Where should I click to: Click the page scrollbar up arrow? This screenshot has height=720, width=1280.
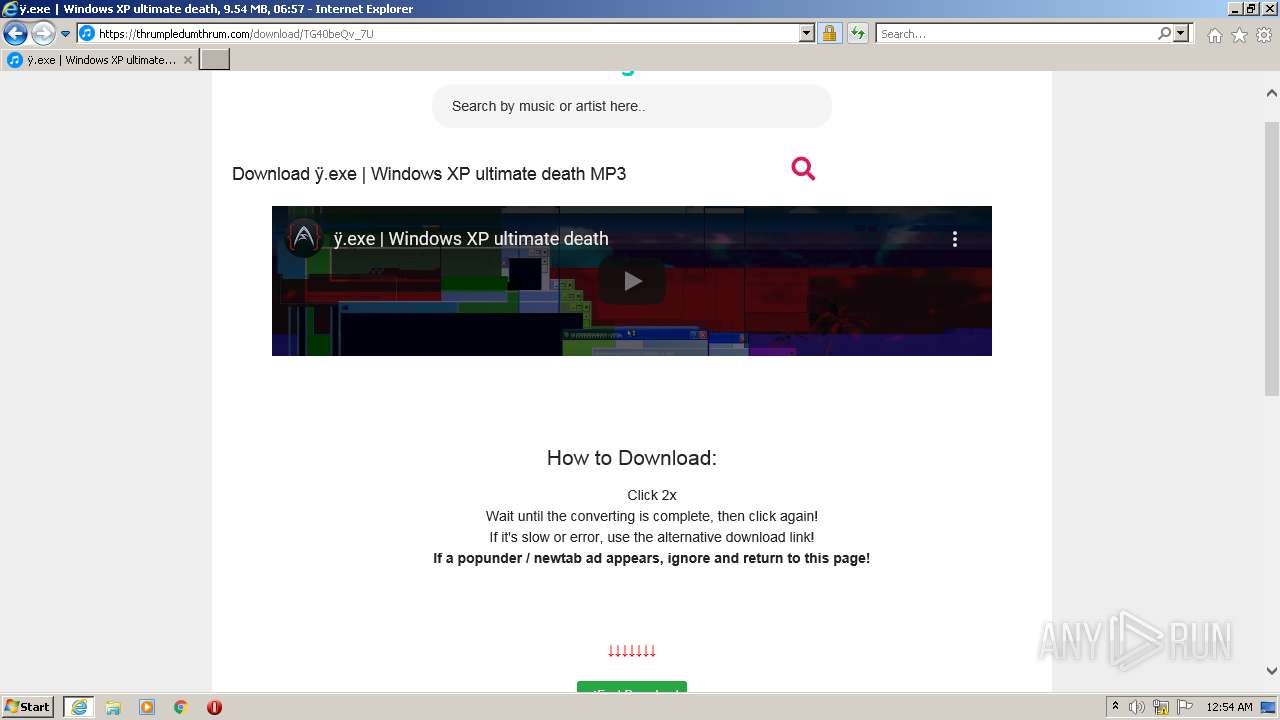tap(1271, 93)
